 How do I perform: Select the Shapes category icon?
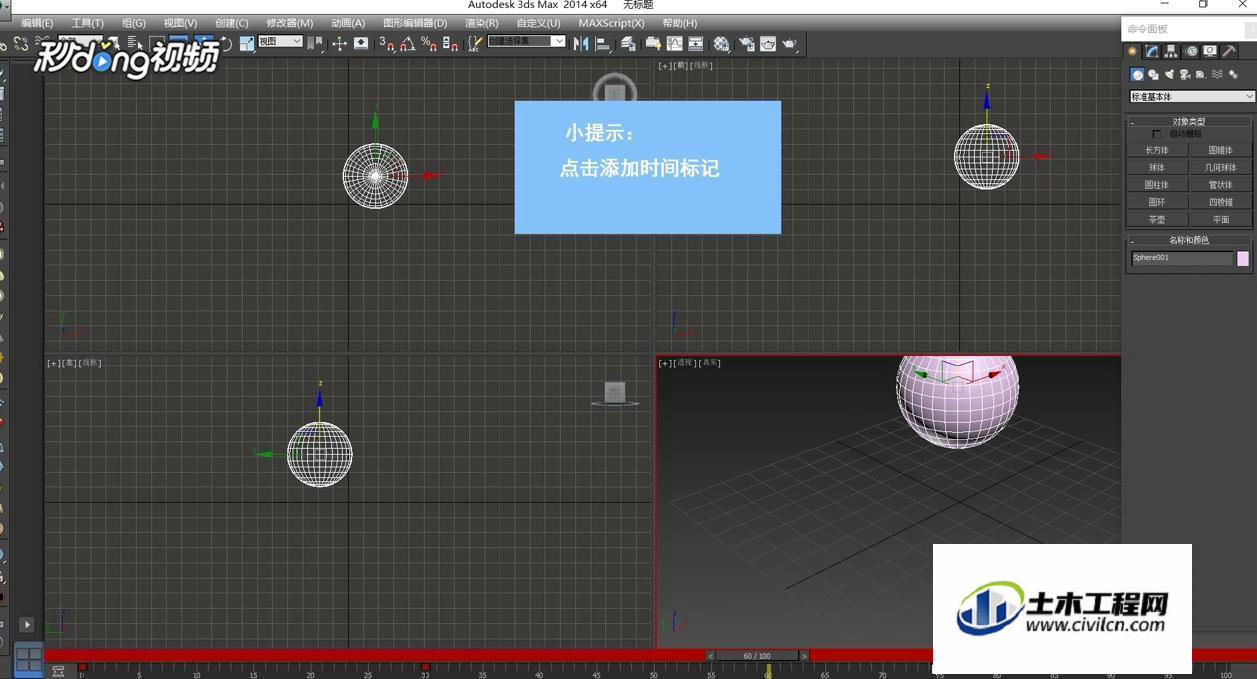tap(1153, 74)
